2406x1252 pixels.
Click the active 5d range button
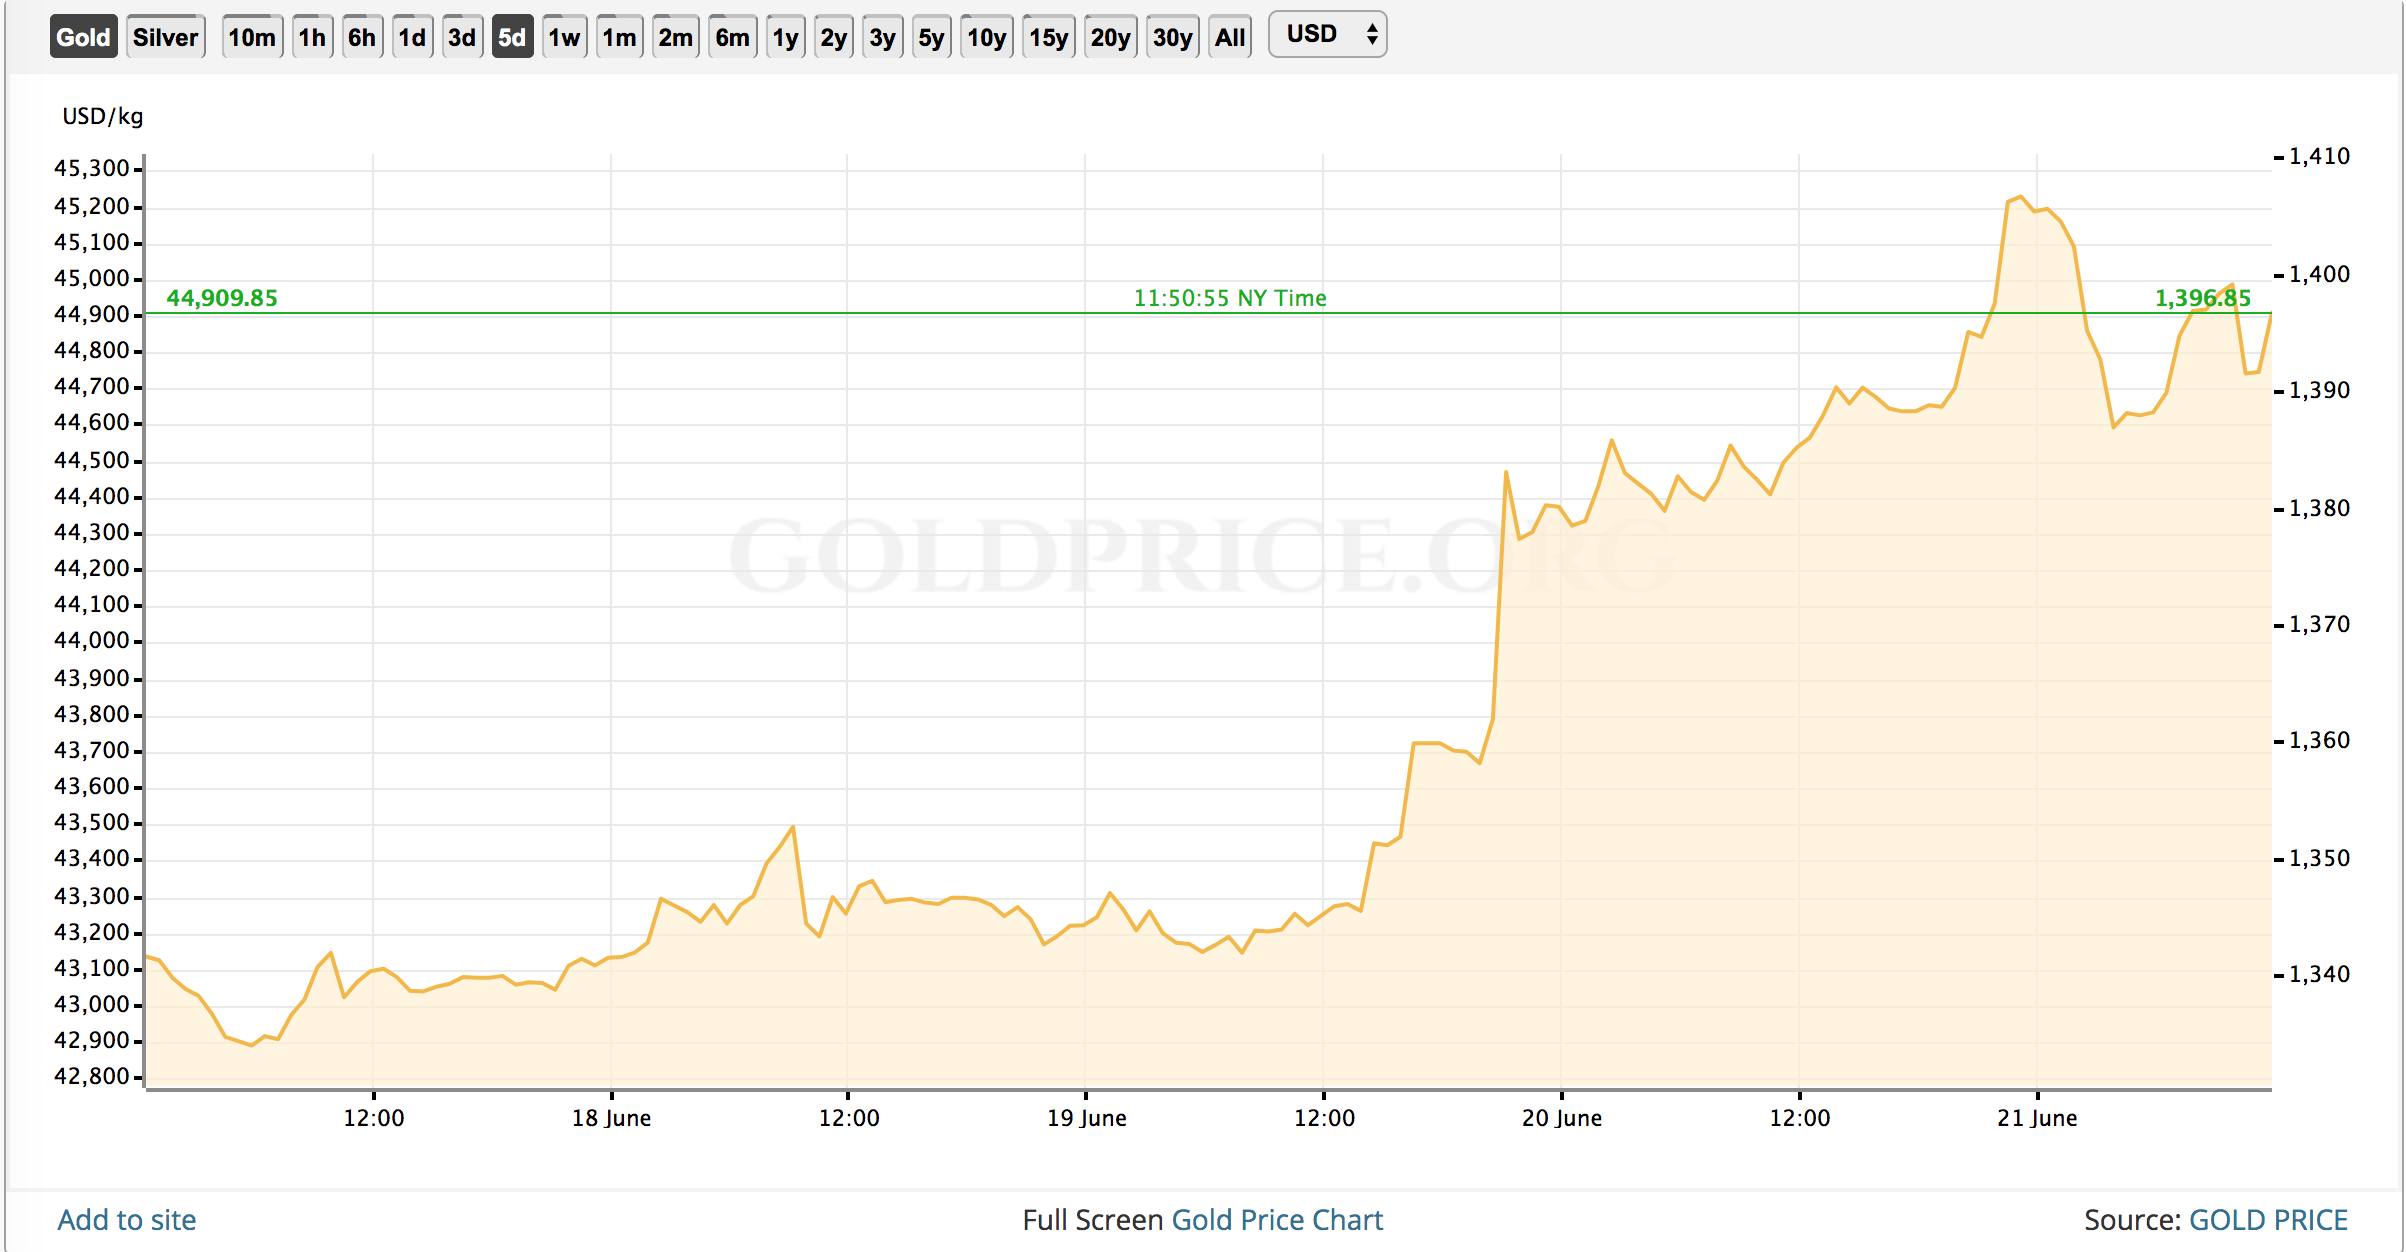click(x=512, y=37)
